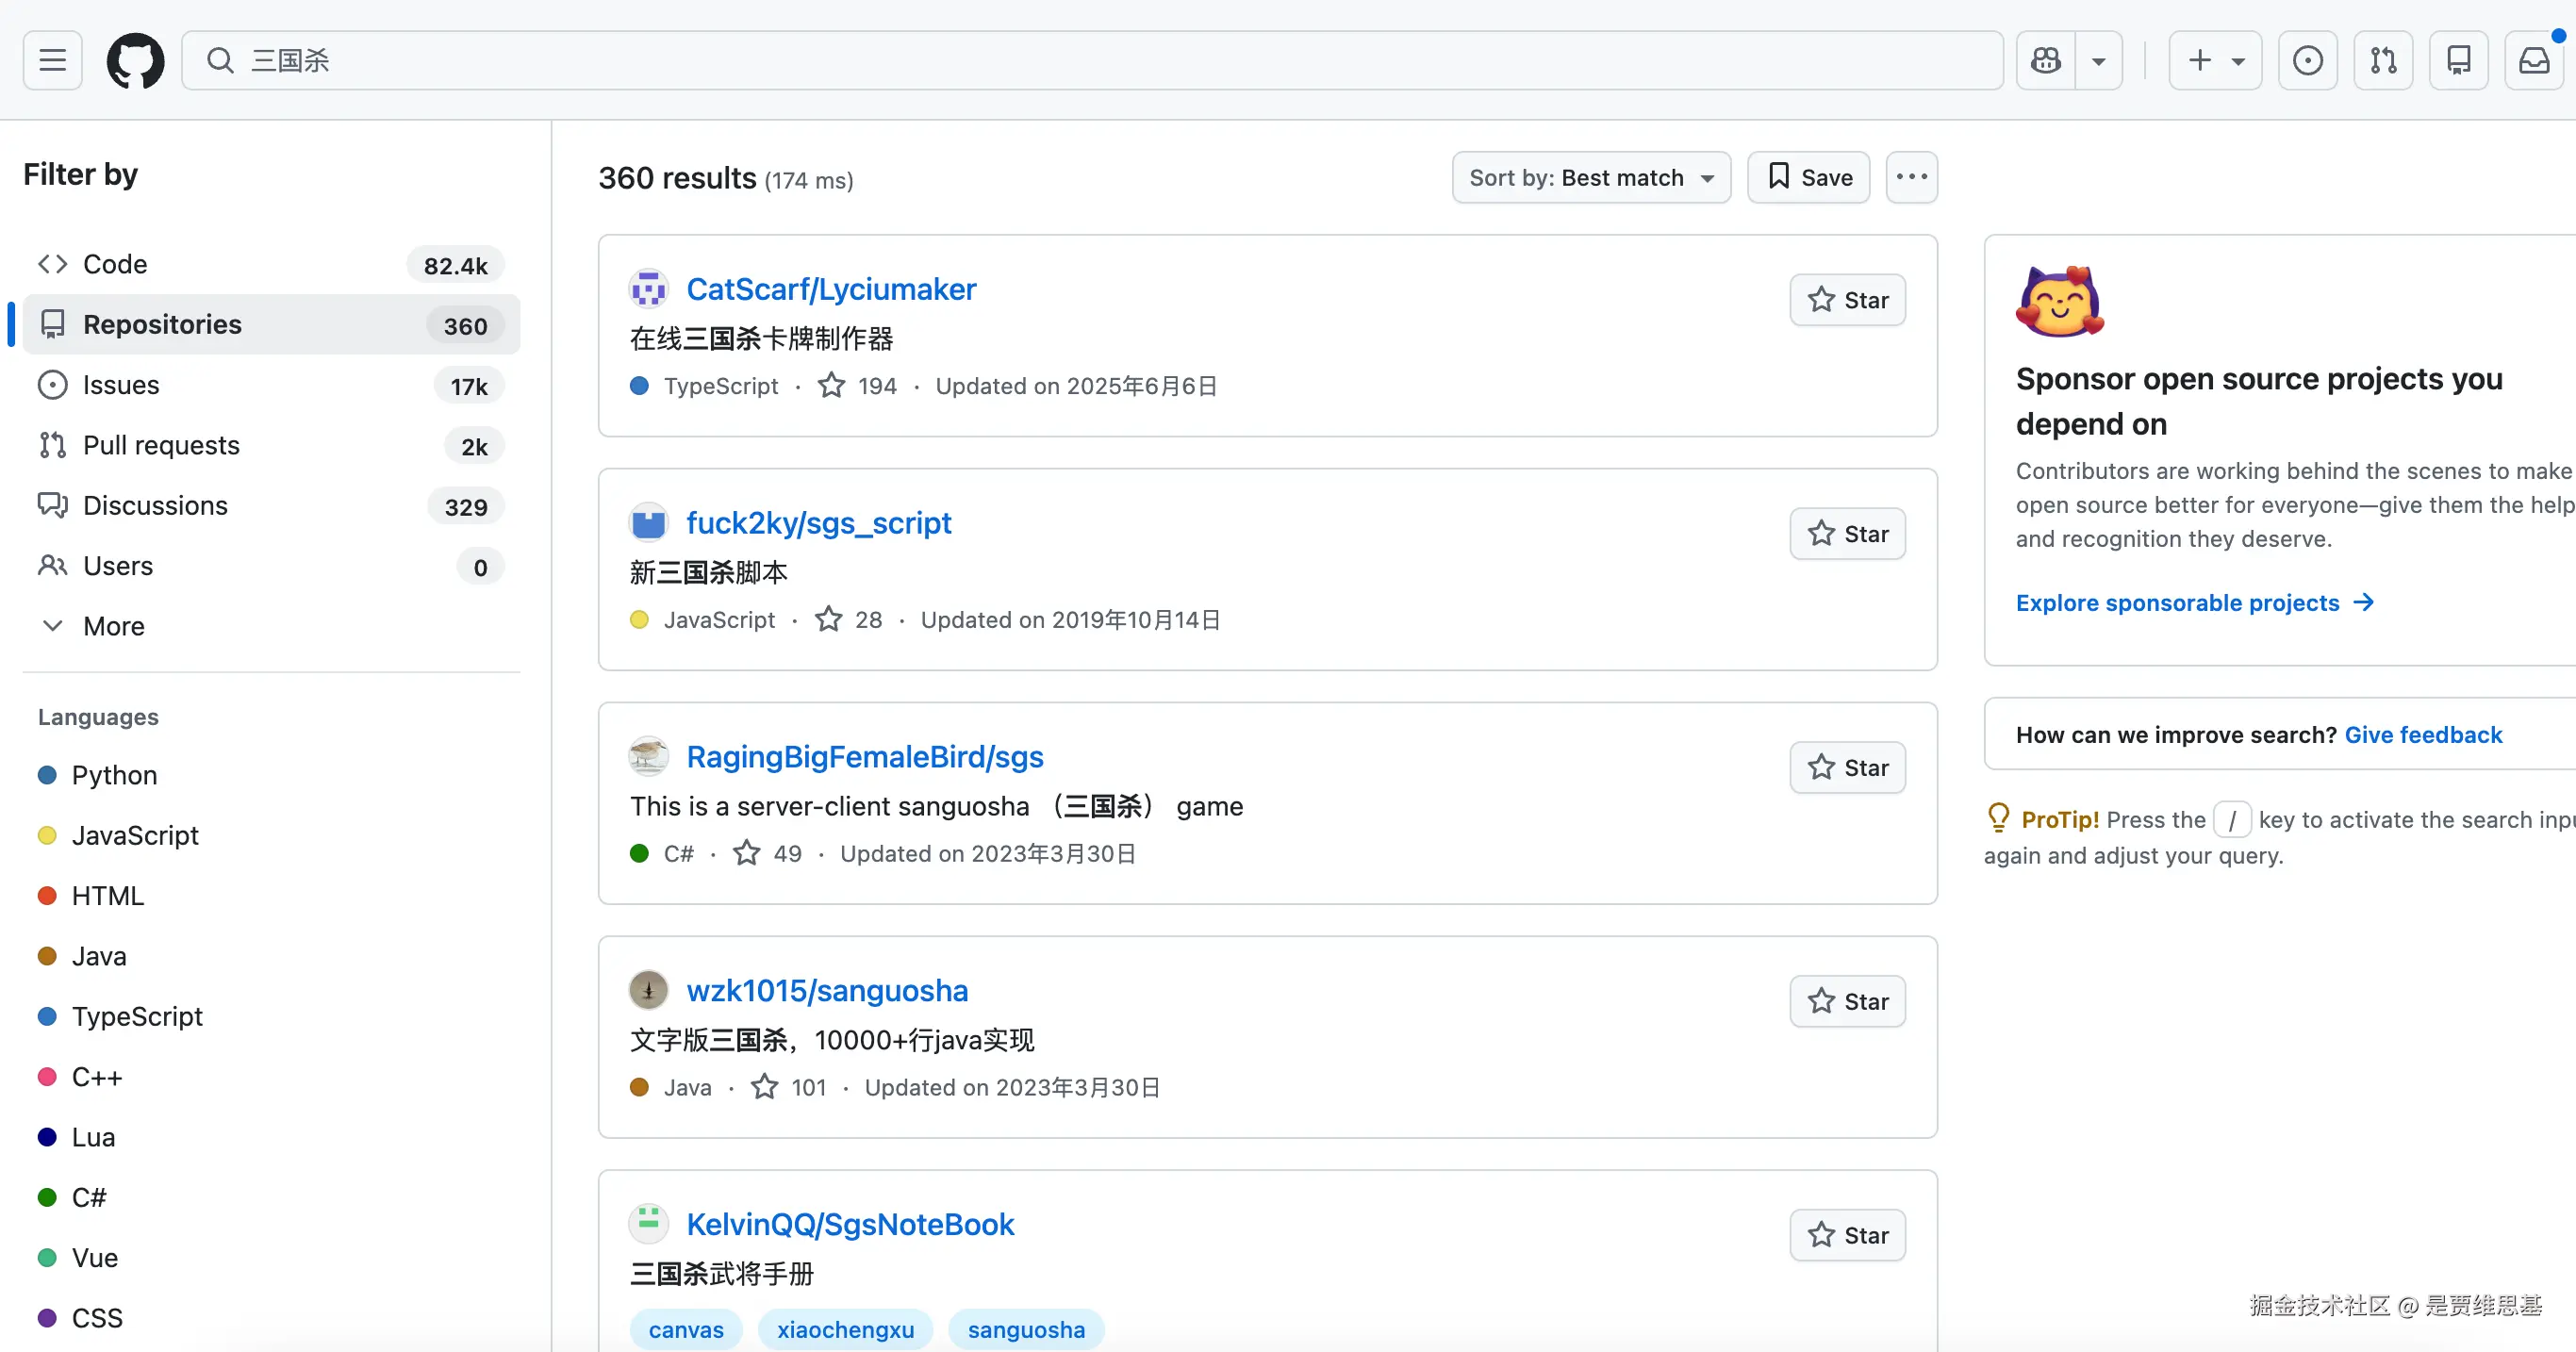Go to GitHub homepage via Octocat logo
This screenshot has width=2576, height=1352.
pos(135,60)
